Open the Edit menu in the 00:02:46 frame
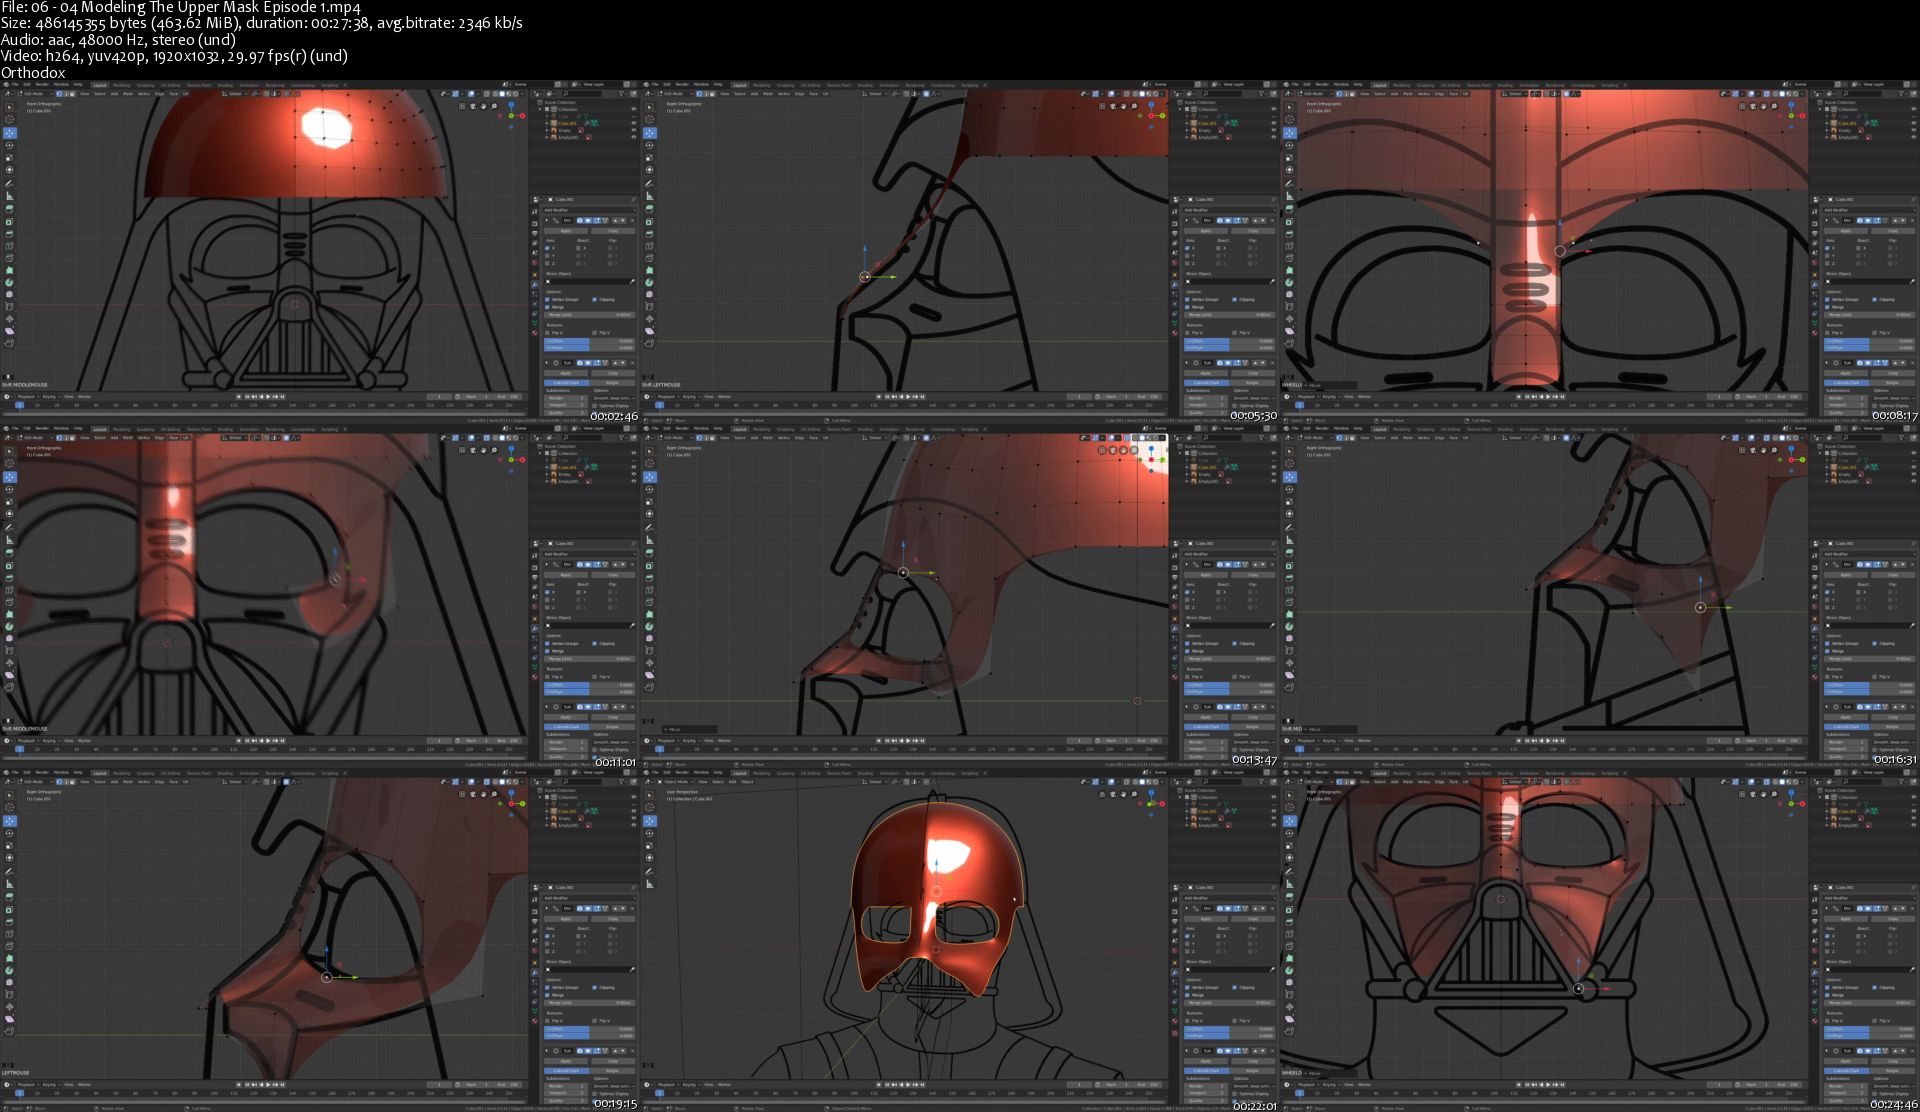Viewport: 1920px width, 1112px height. [x=27, y=85]
